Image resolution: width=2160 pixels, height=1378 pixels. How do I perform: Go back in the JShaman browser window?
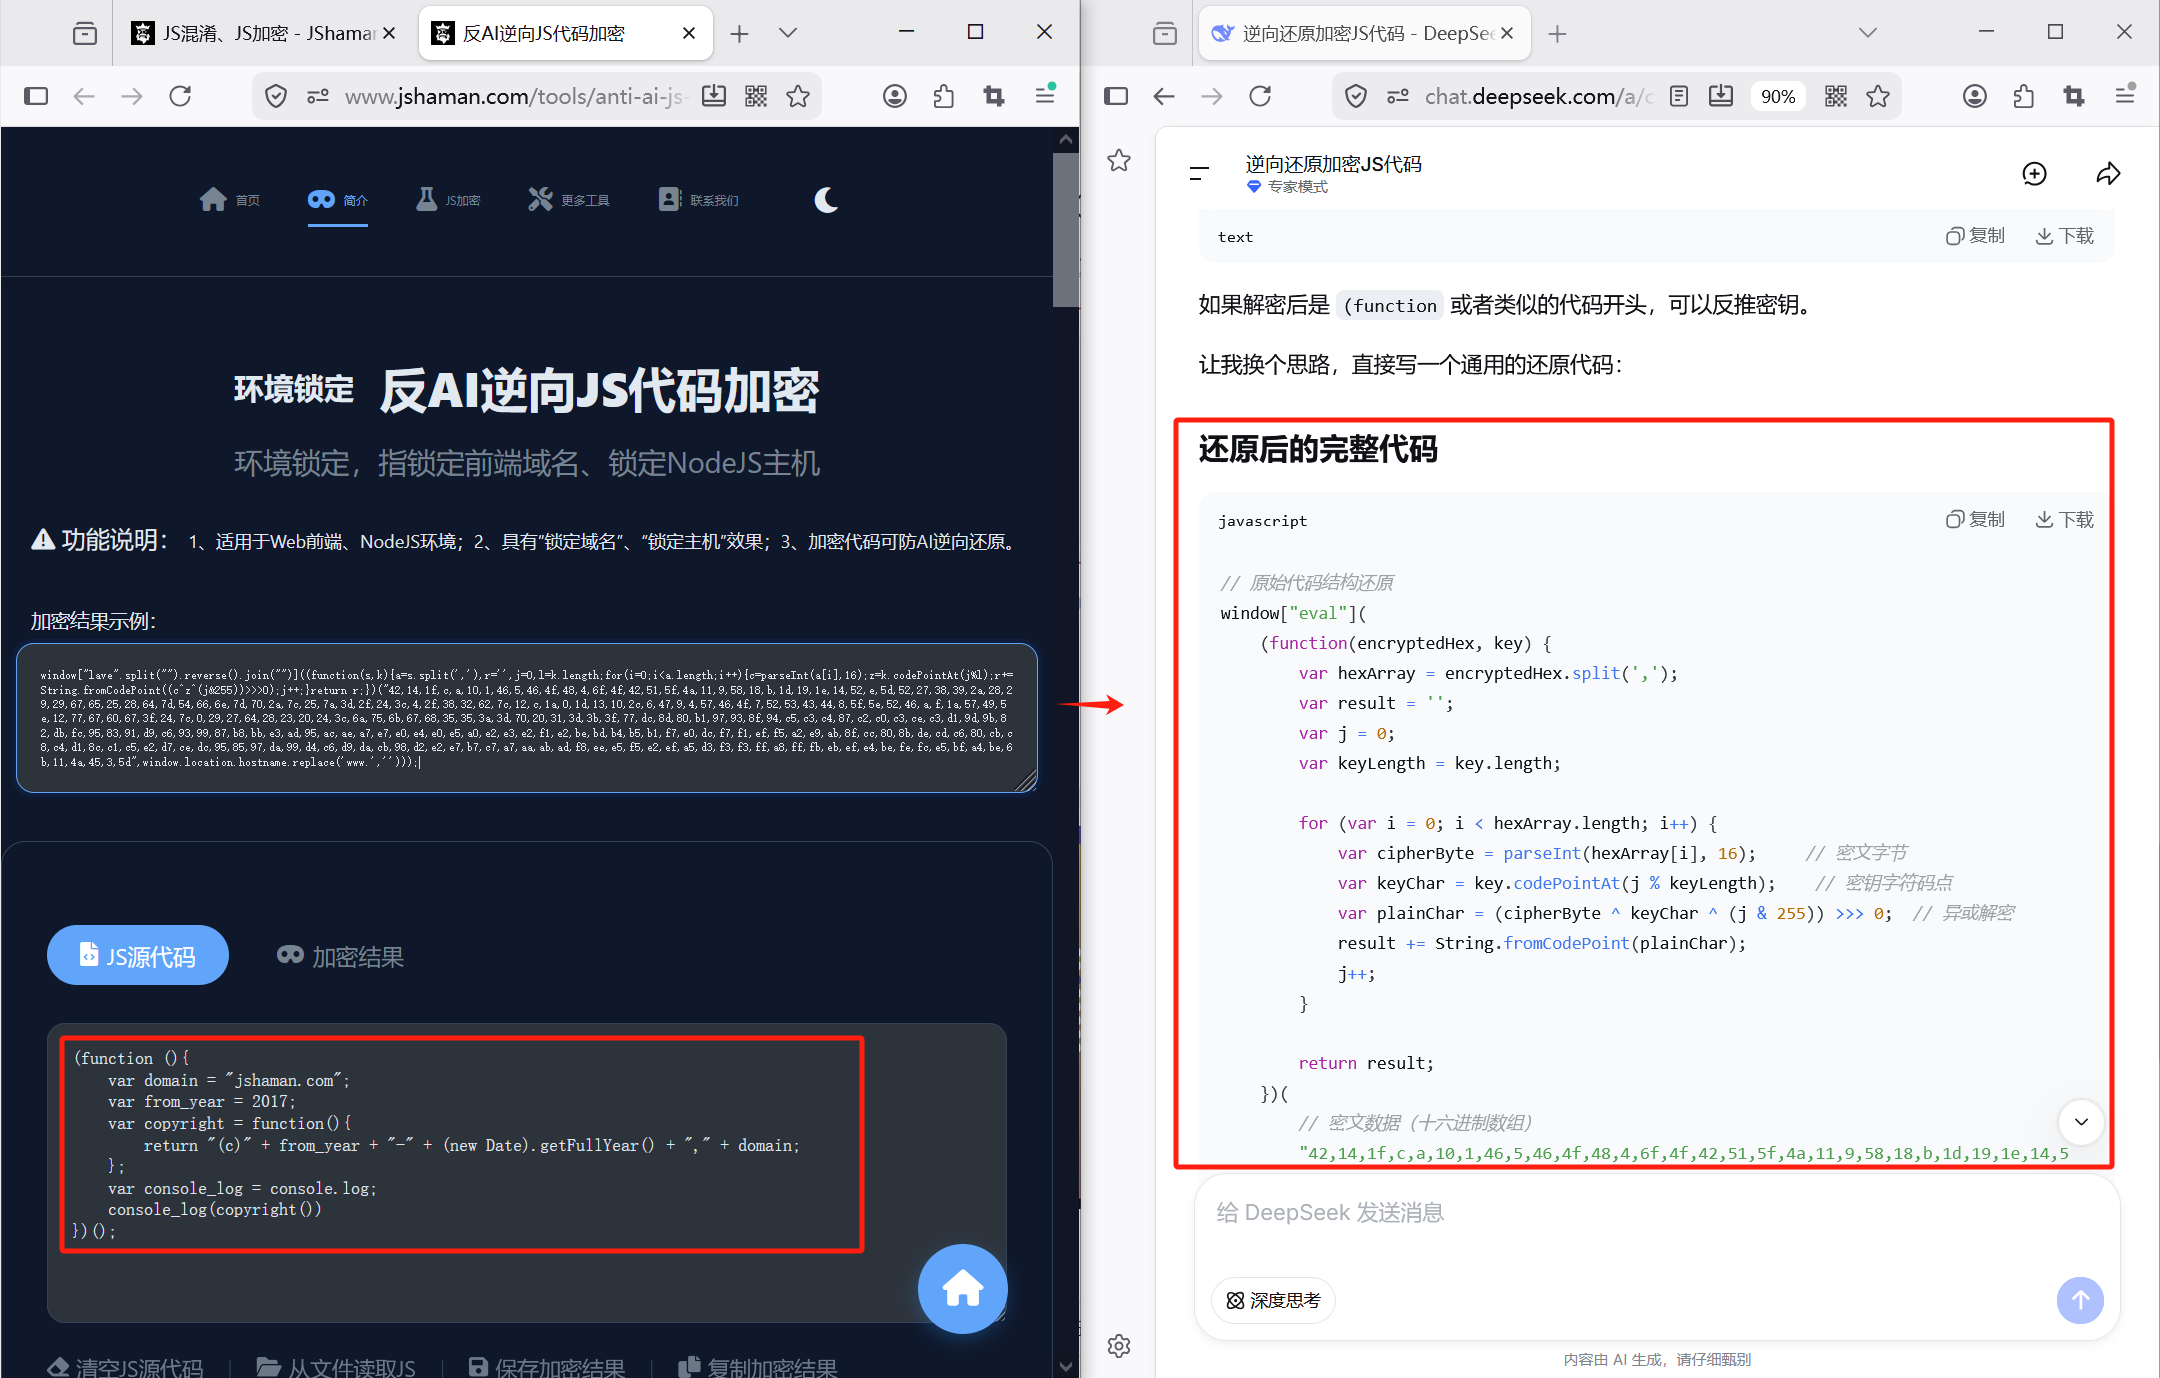84,96
